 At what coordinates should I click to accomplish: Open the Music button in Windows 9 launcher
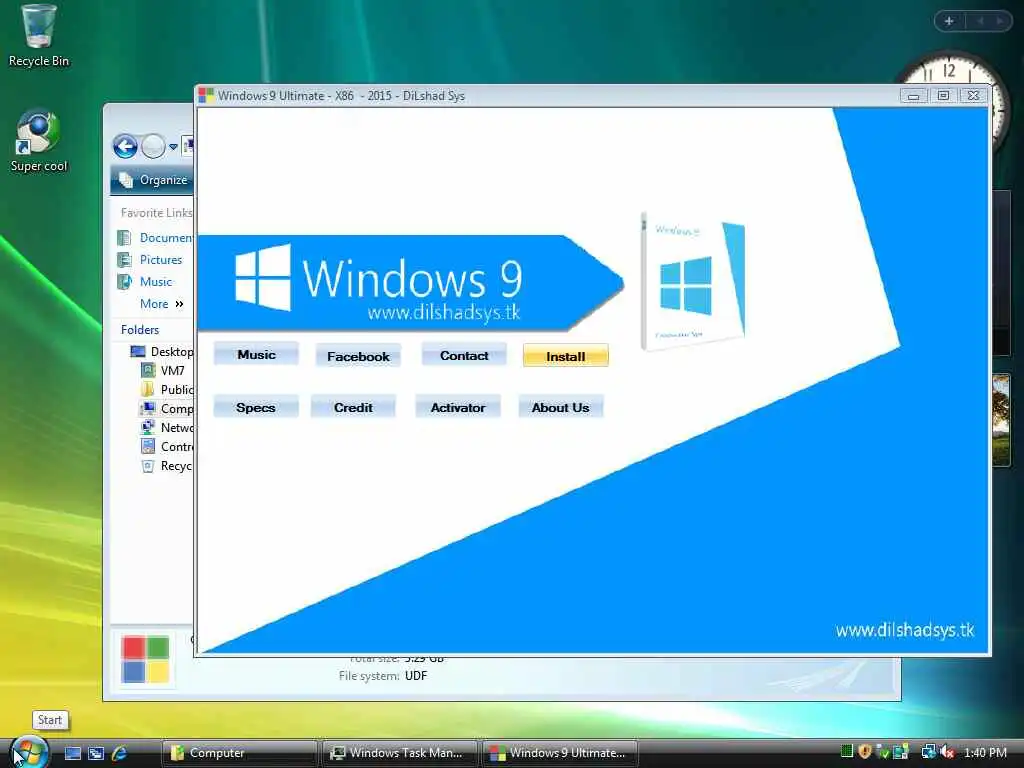pos(256,355)
